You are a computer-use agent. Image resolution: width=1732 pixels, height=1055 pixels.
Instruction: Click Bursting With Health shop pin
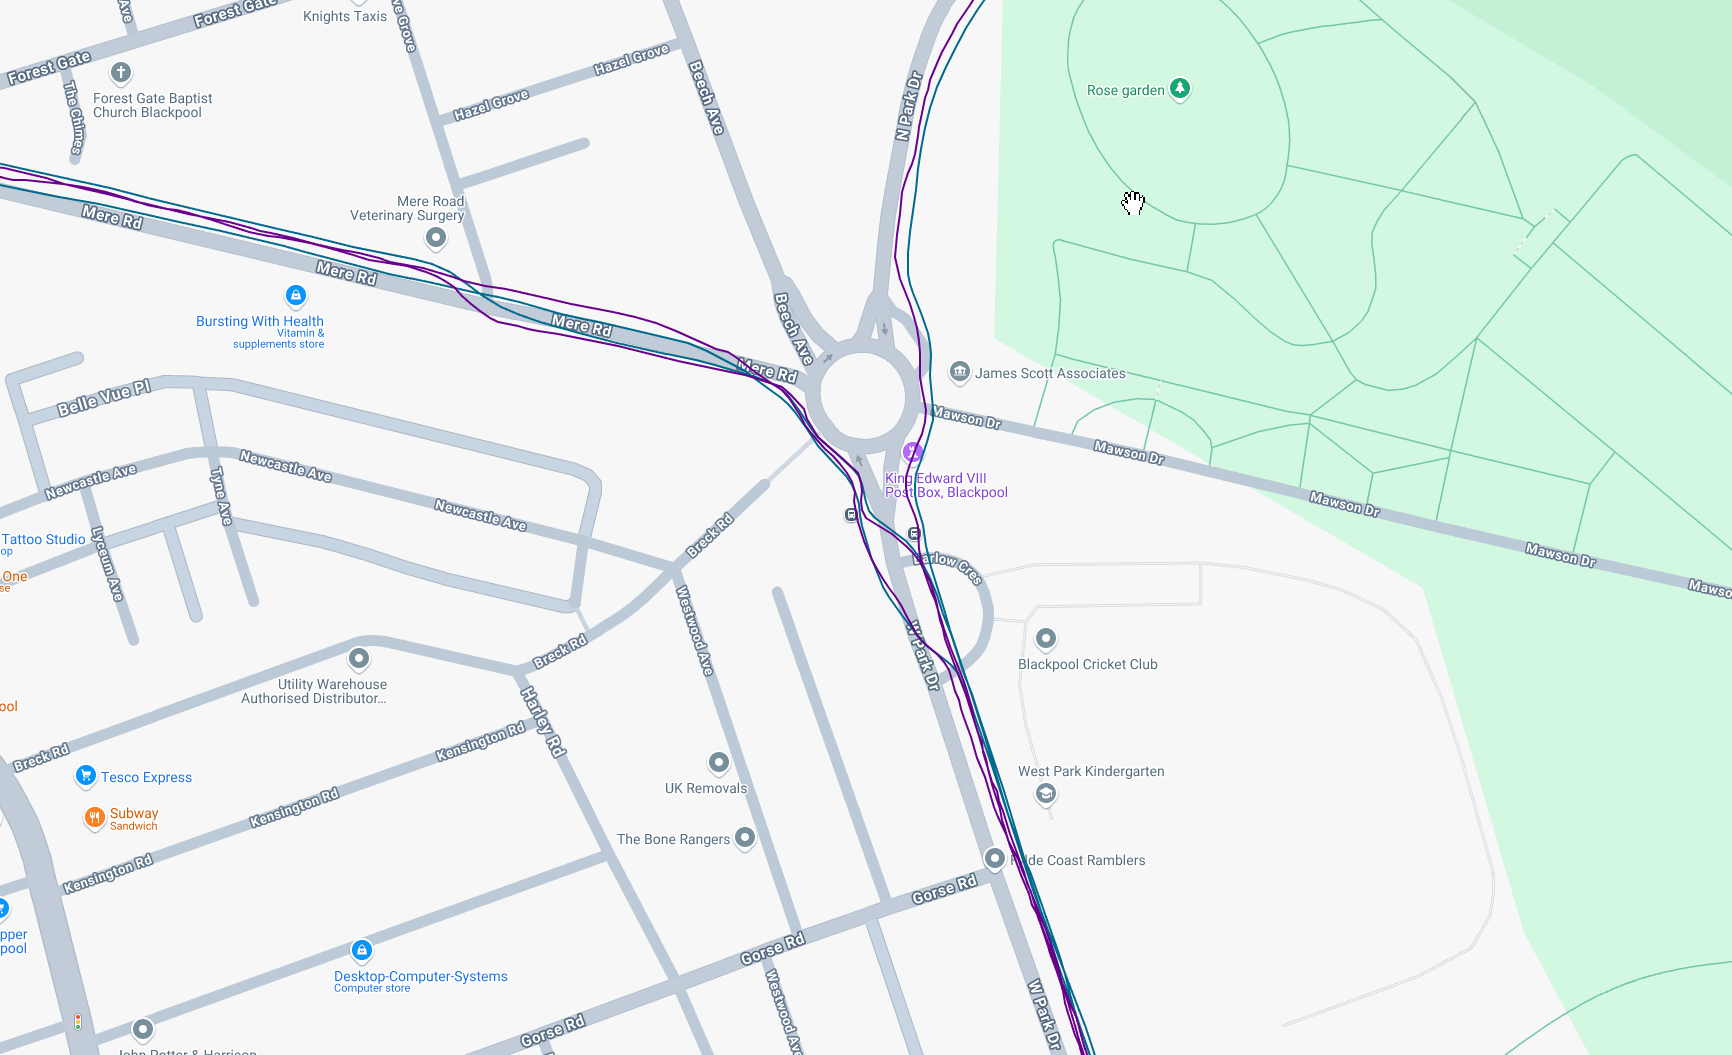click(296, 295)
